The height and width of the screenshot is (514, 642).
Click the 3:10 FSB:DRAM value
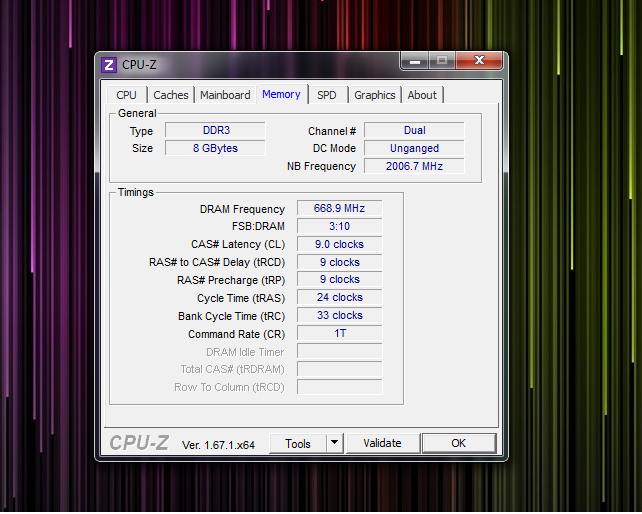click(x=339, y=226)
